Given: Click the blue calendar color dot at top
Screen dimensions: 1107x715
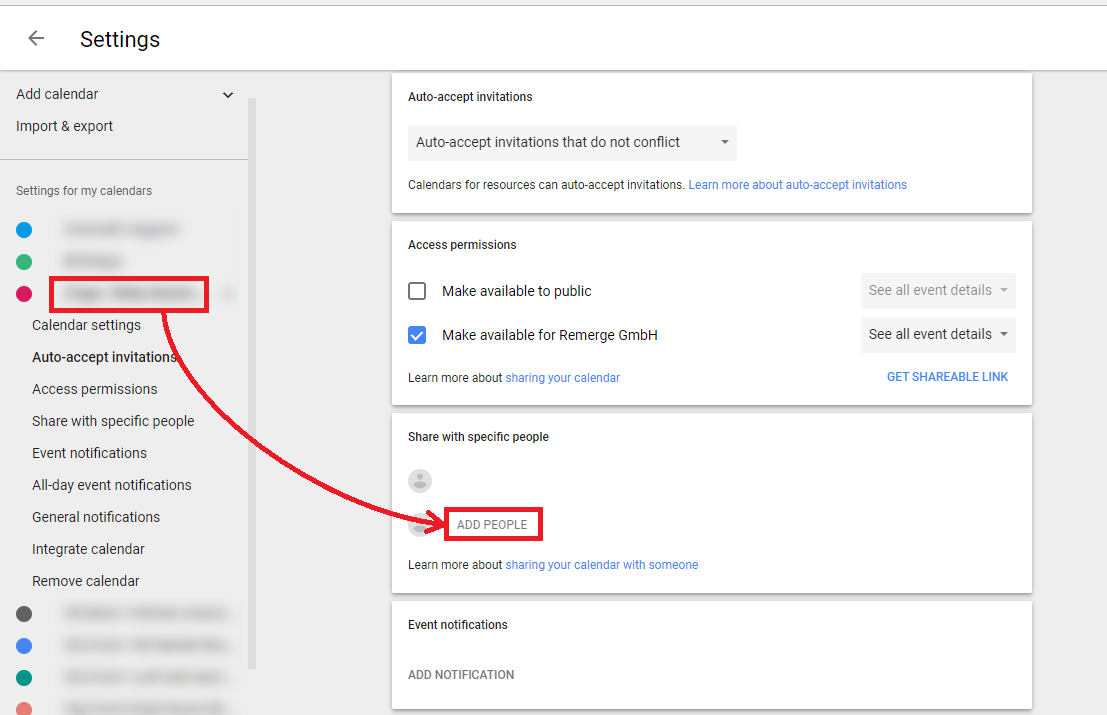Looking at the screenshot, I should pos(24,230).
